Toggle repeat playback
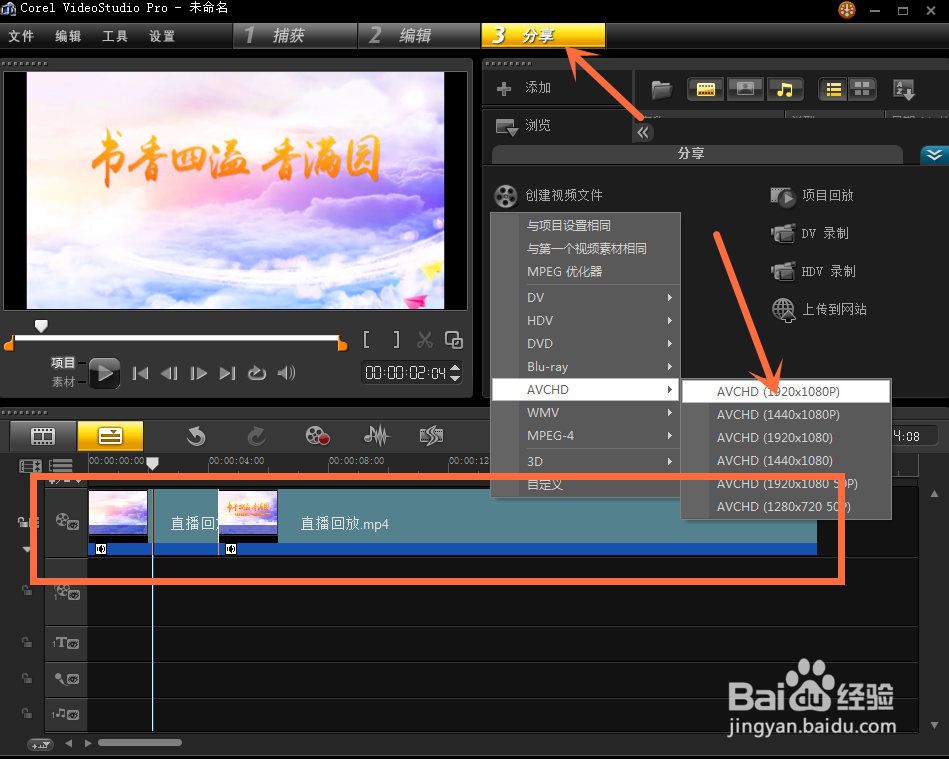949x759 pixels. pyautogui.click(x=257, y=373)
